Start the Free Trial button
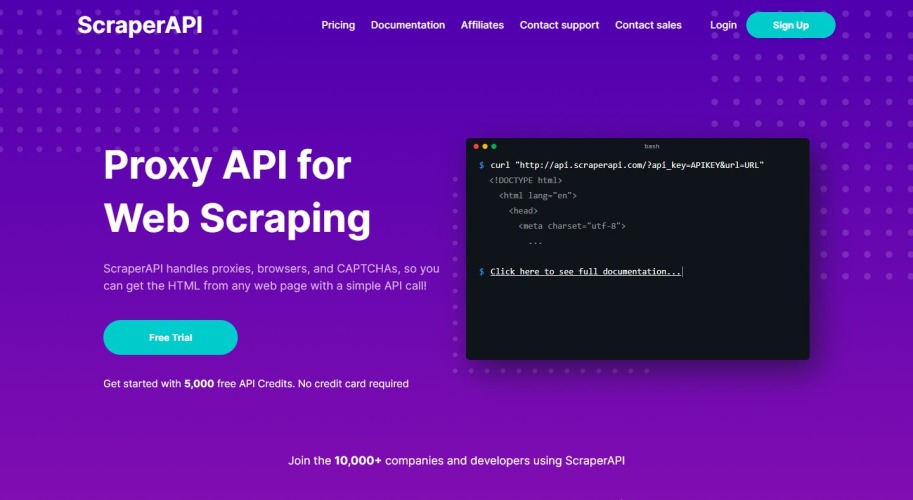The width and height of the screenshot is (913, 500). 171,337
